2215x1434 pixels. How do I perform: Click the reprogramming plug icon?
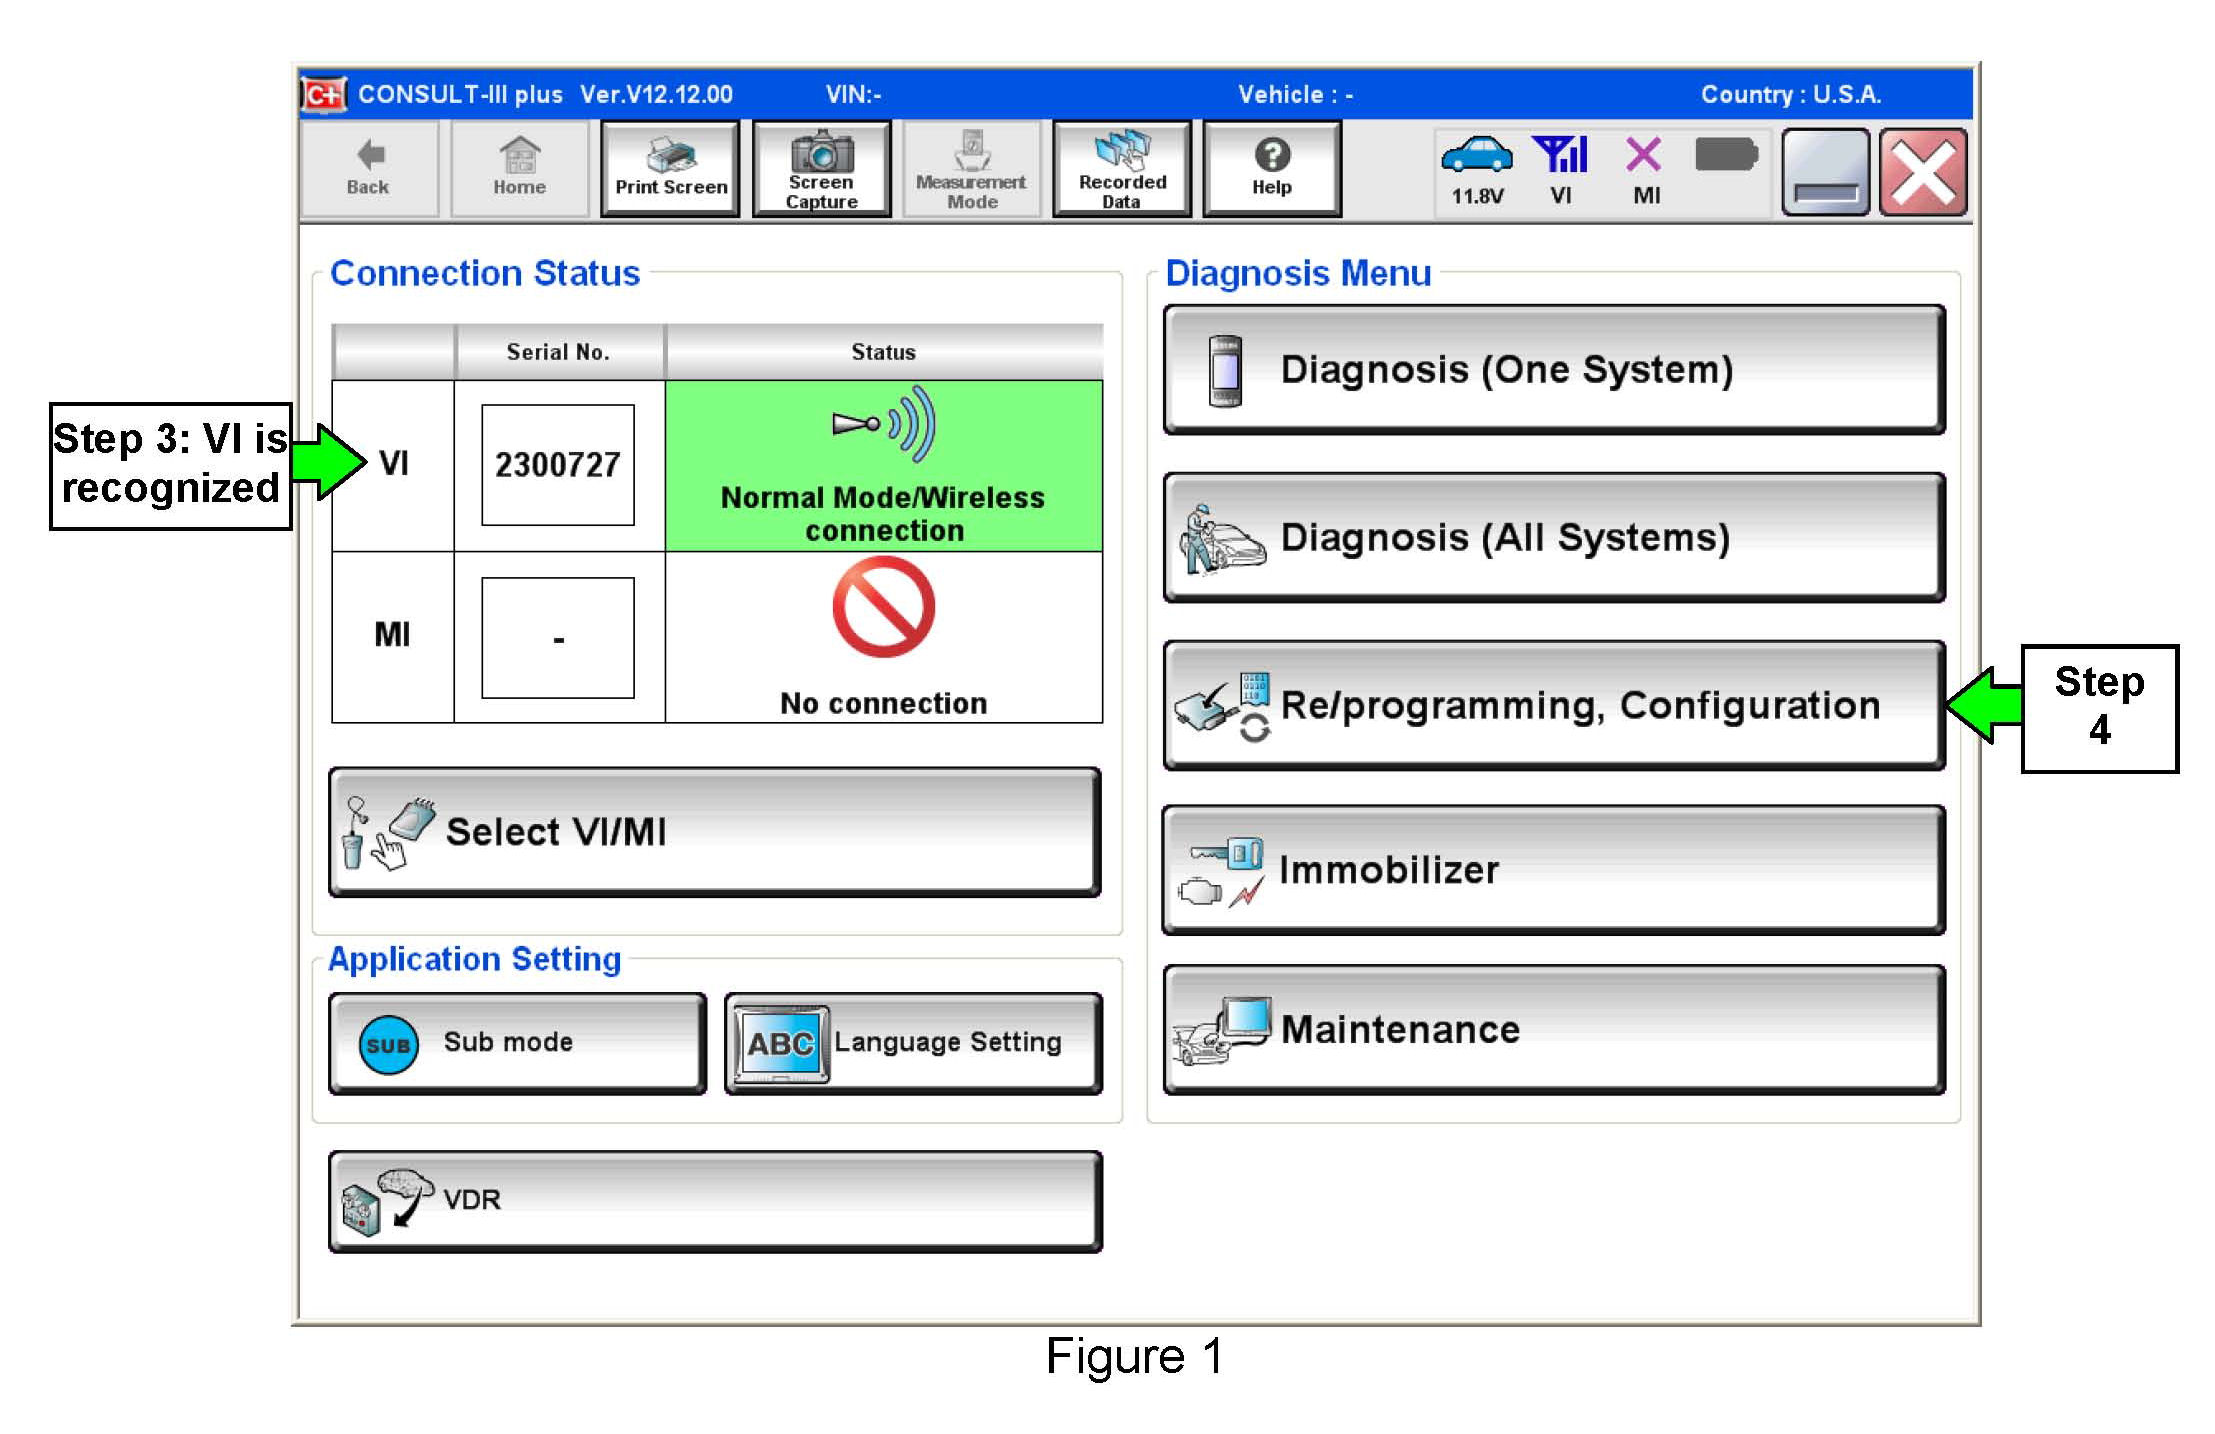(x=1223, y=707)
